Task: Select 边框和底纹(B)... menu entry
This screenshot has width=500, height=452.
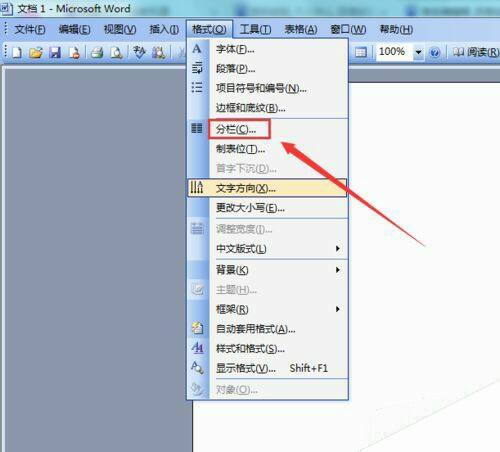Action: point(267,108)
